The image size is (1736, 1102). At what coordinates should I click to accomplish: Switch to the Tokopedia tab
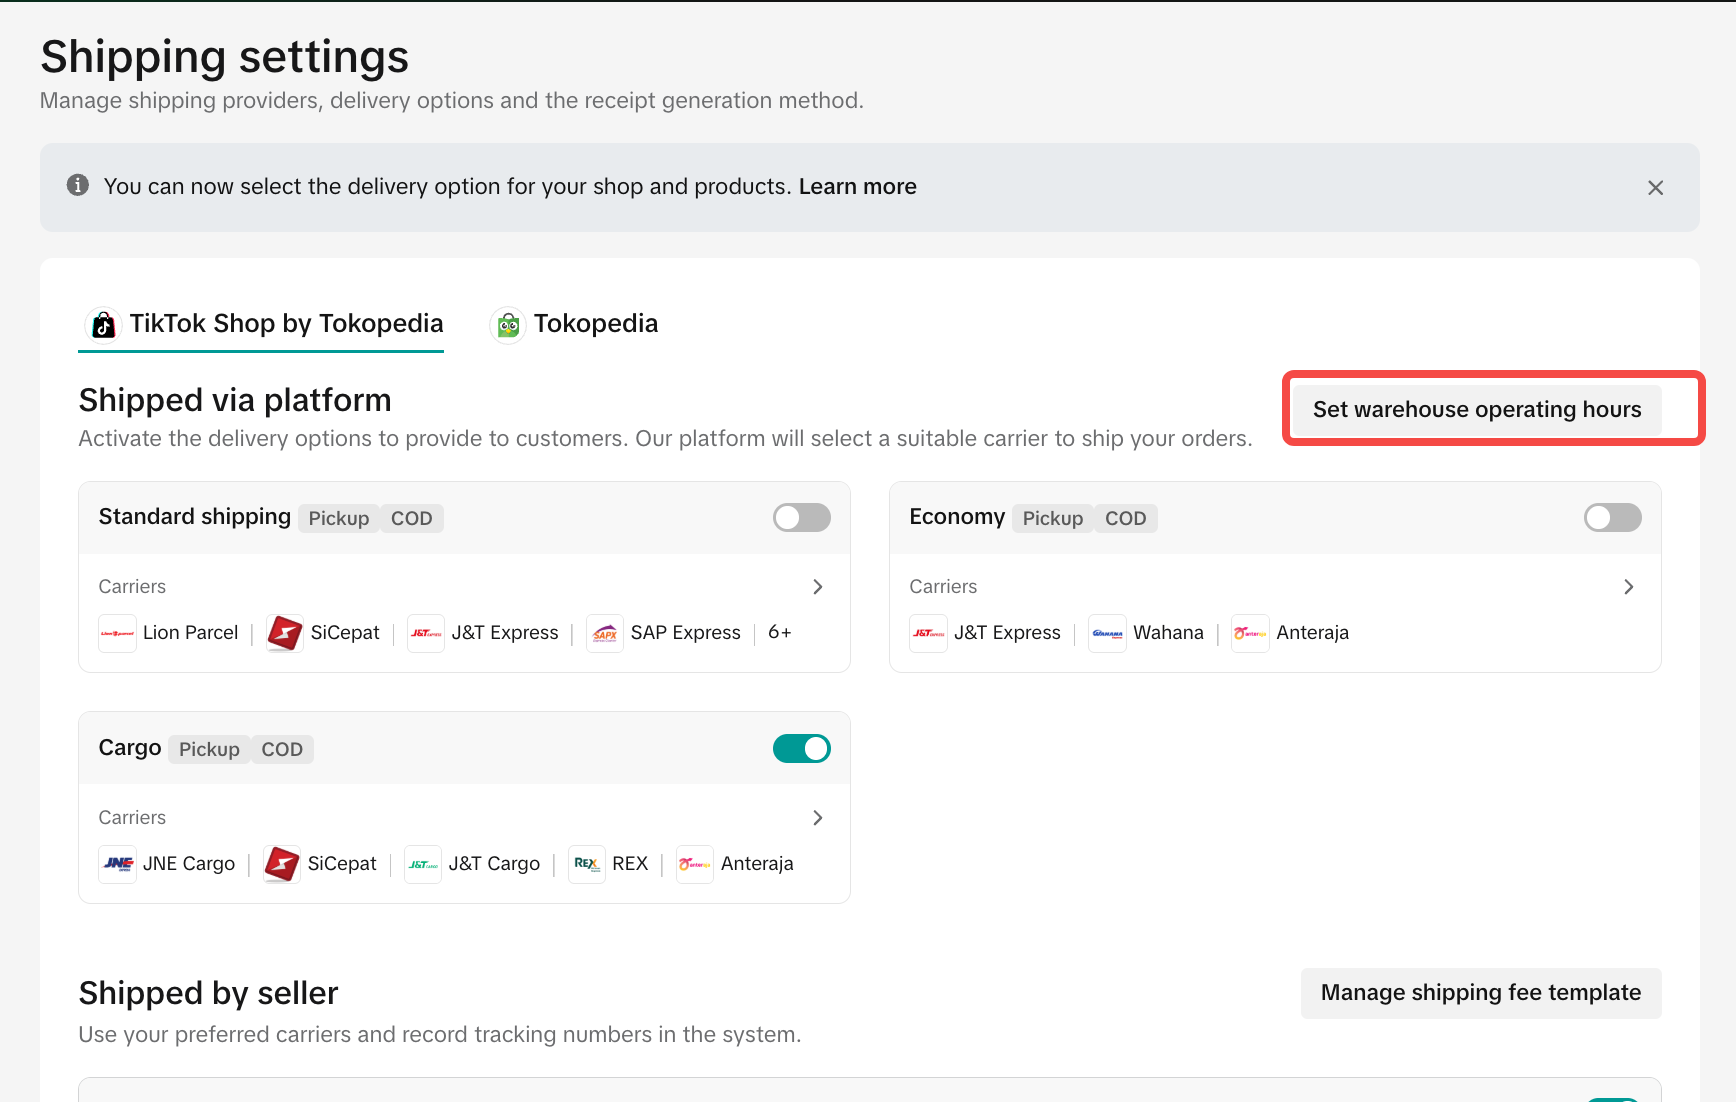(x=575, y=324)
